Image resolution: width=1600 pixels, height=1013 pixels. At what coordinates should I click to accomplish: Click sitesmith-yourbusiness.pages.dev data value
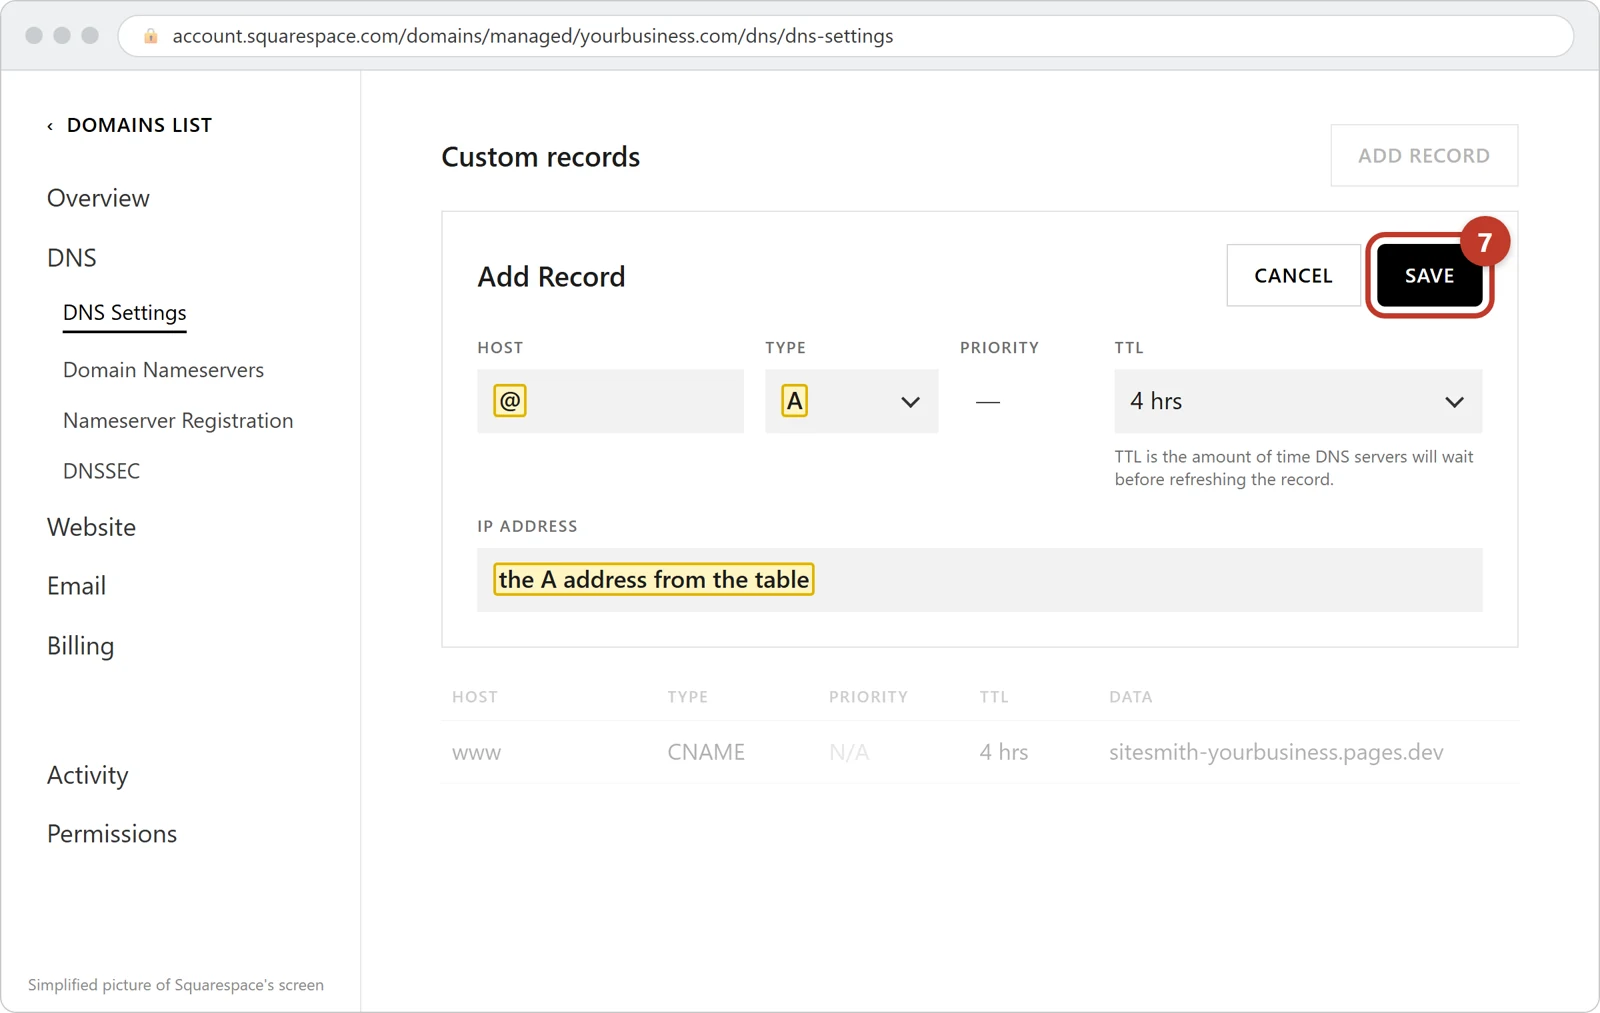(1276, 752)
